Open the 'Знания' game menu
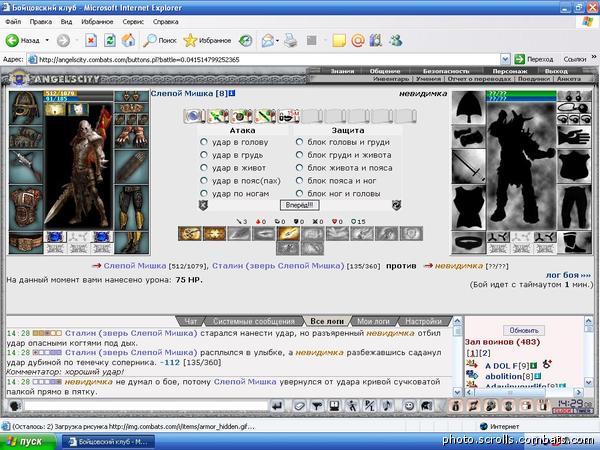Image resolution: width=600 pixels, height=450 pixels. pos(342,71)
